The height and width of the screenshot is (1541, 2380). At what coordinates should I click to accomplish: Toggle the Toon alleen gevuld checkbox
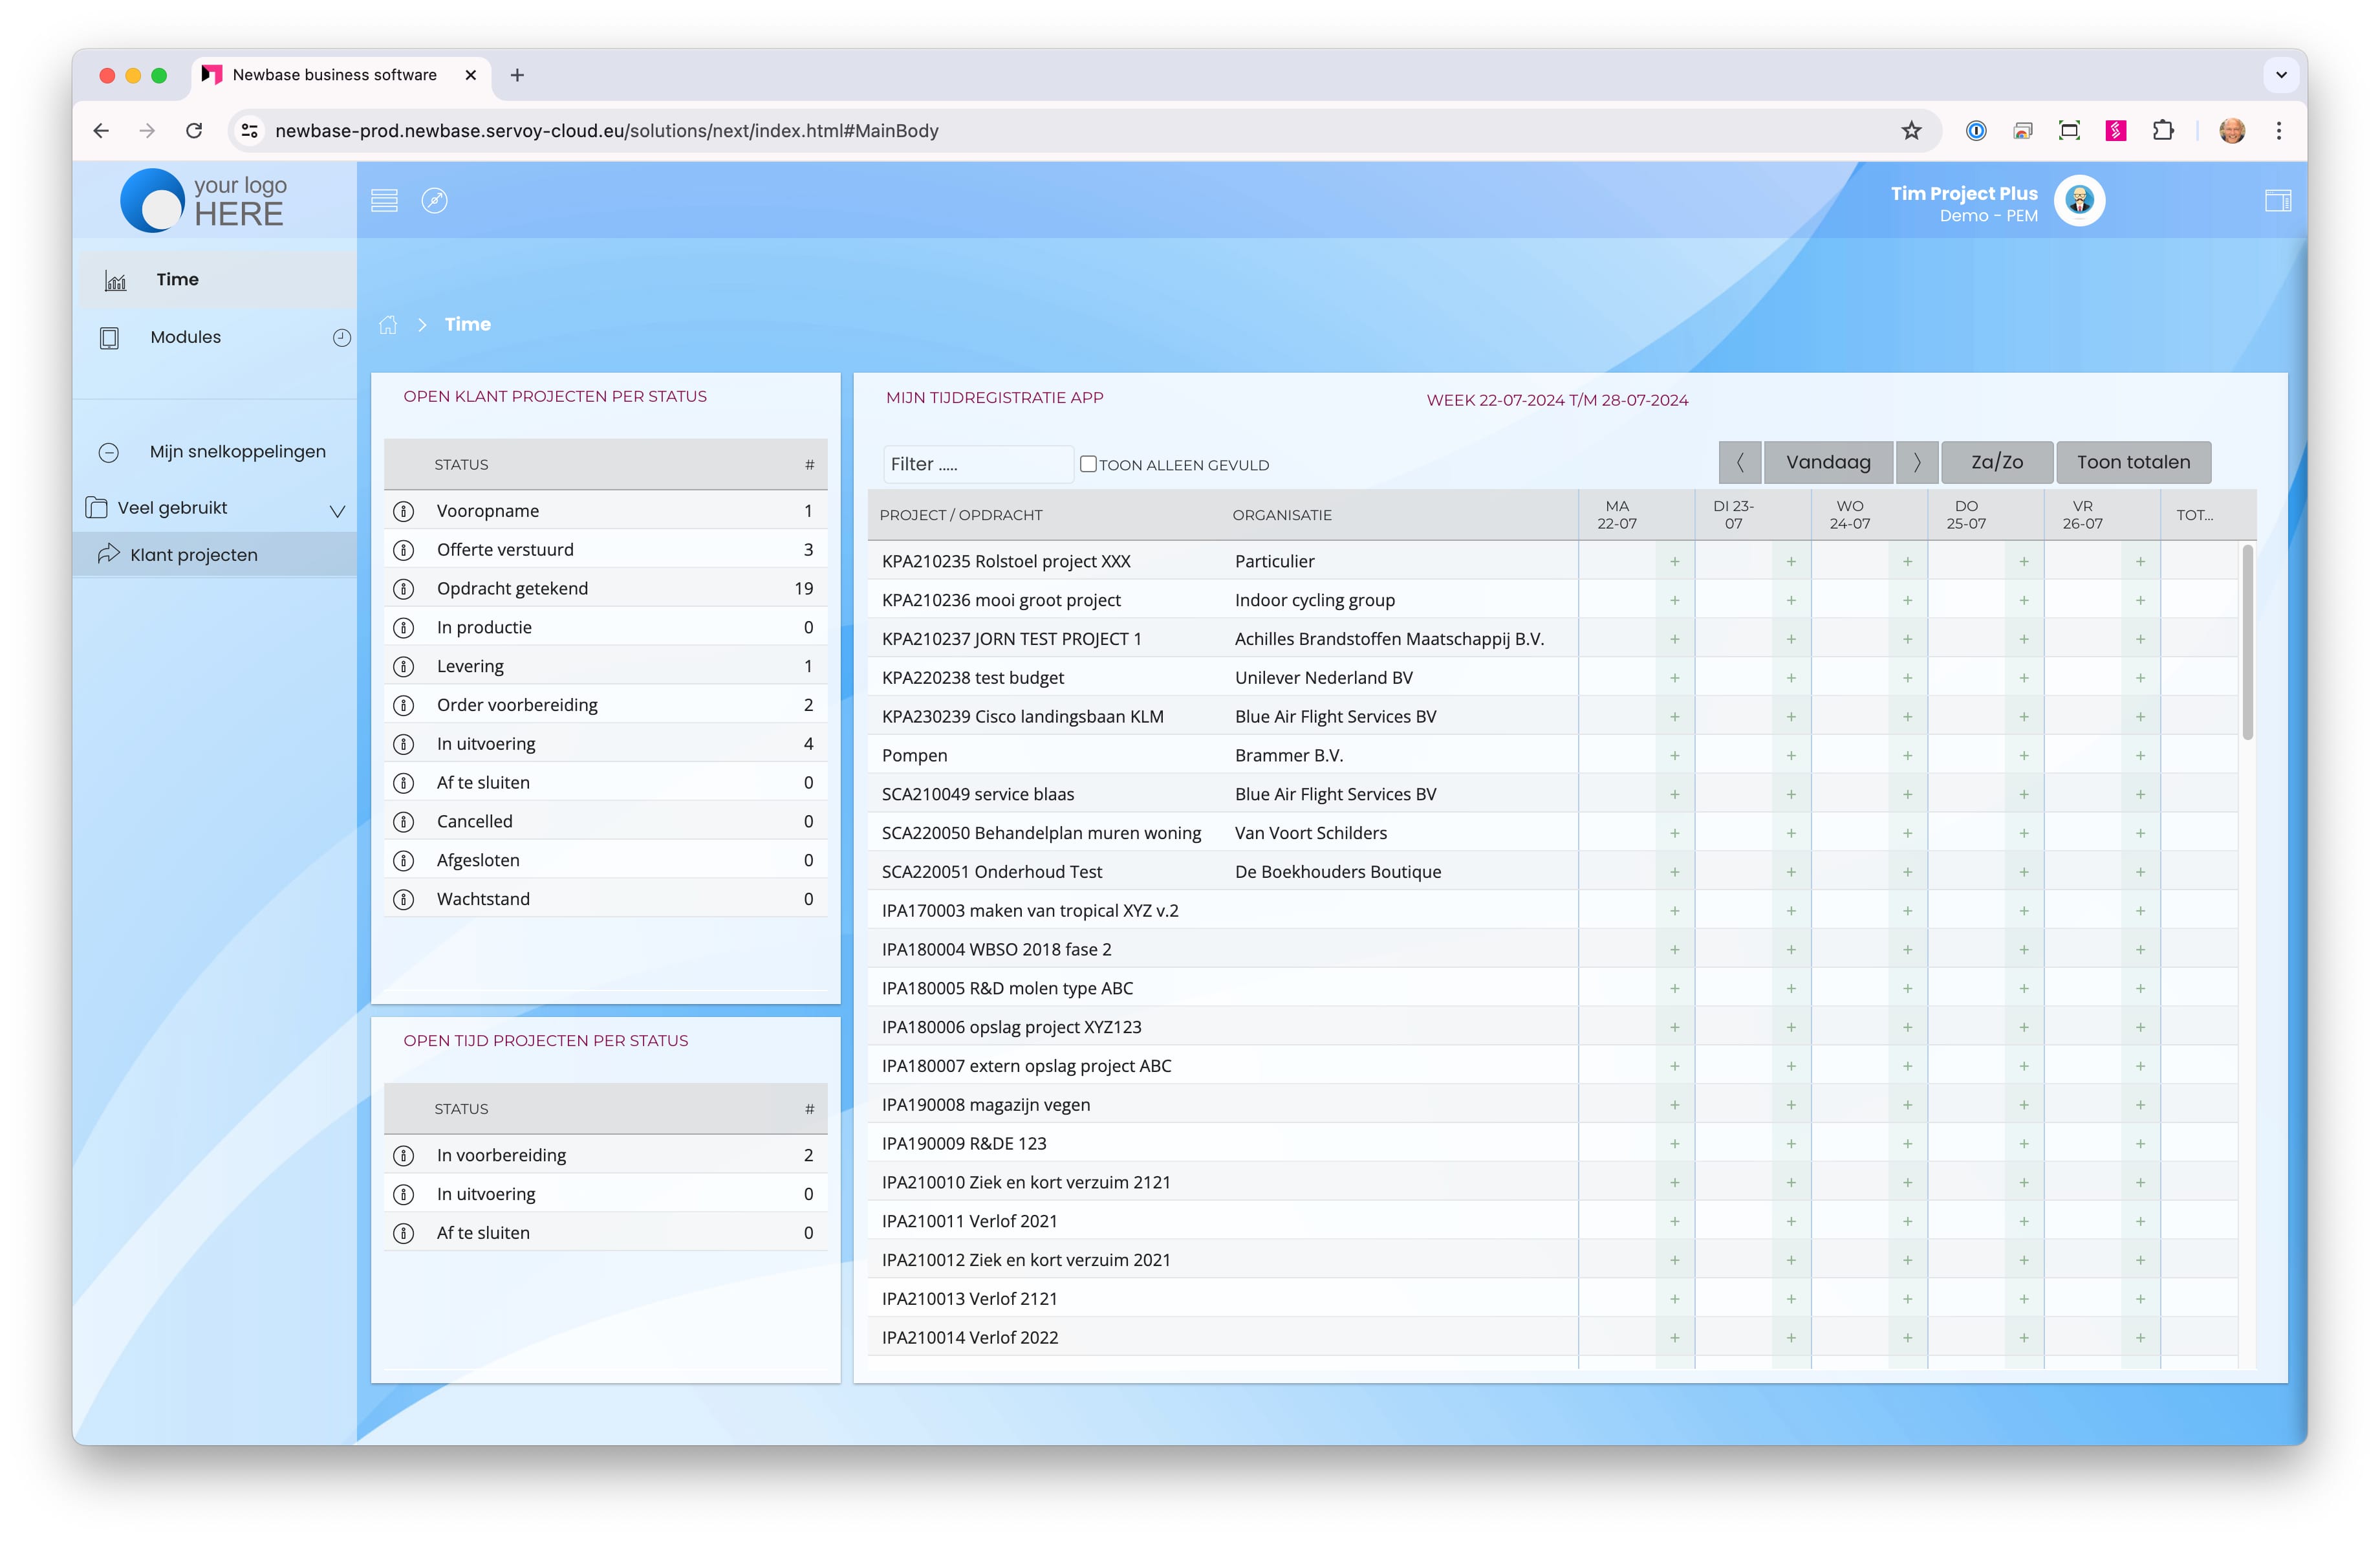(1088, 464)
